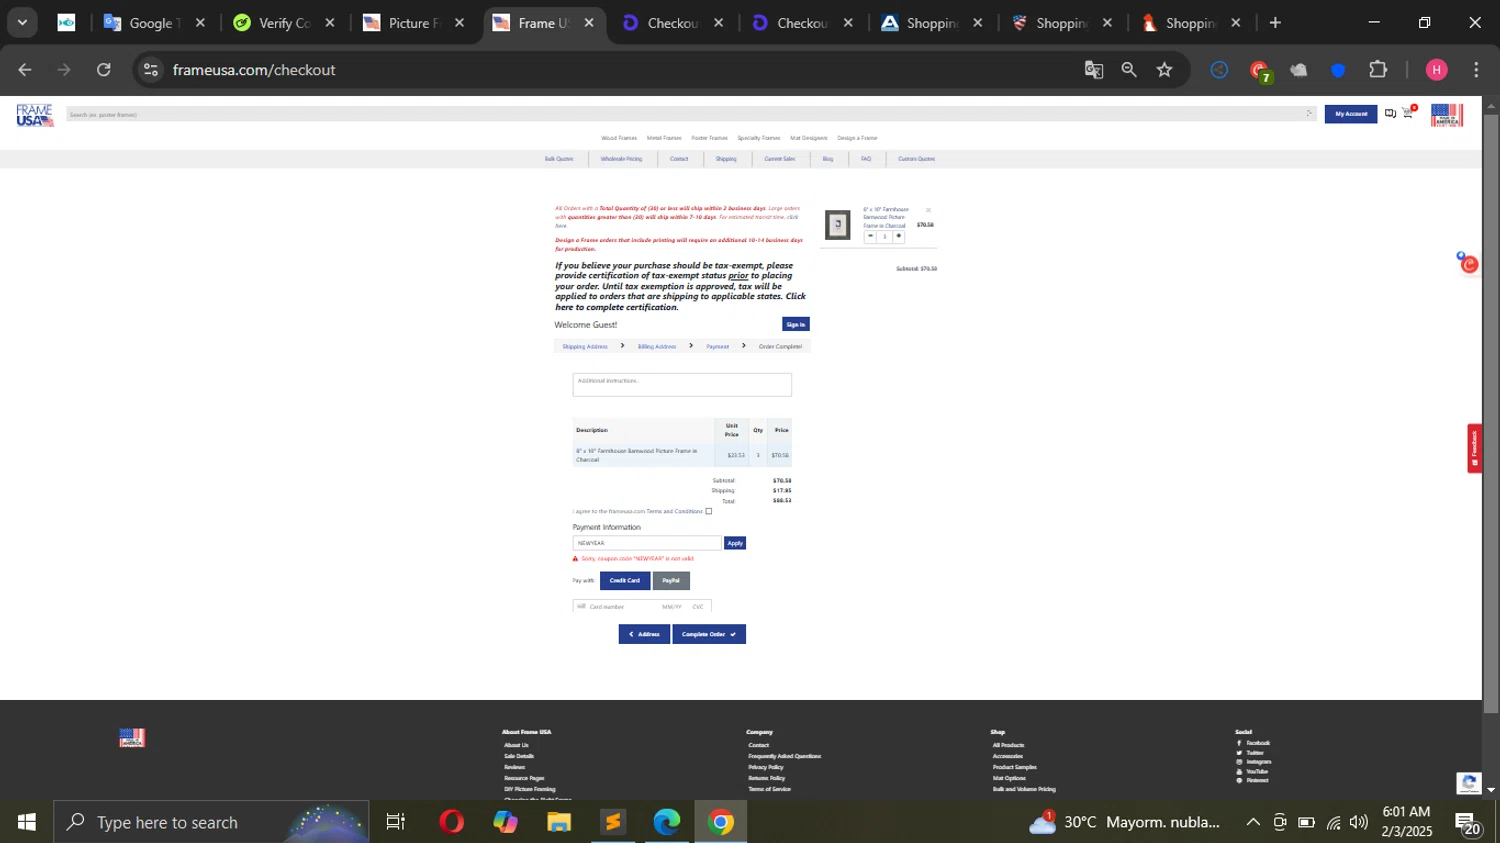Open a new browser tab
This screenshot has width=1500, height=843.
tap(1275, 23)
